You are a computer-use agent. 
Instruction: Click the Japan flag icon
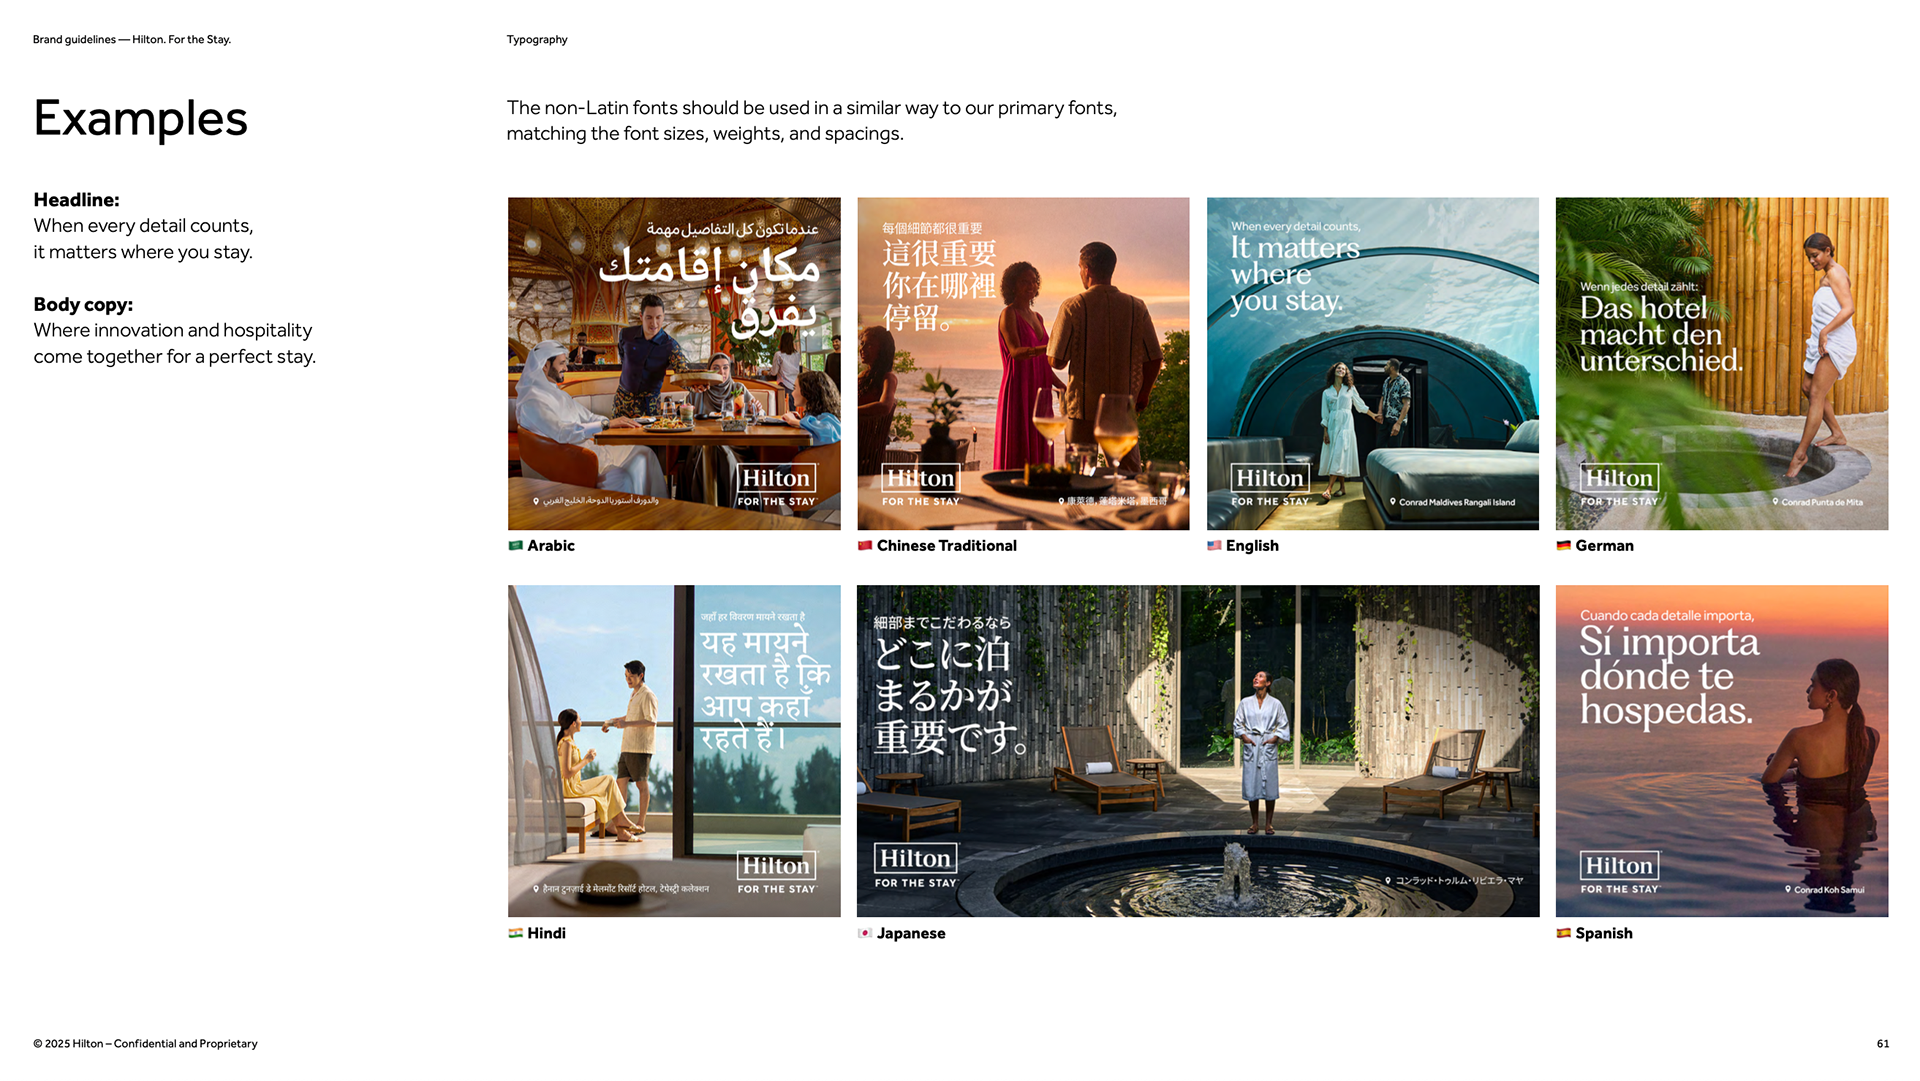(x=865, y=933)
